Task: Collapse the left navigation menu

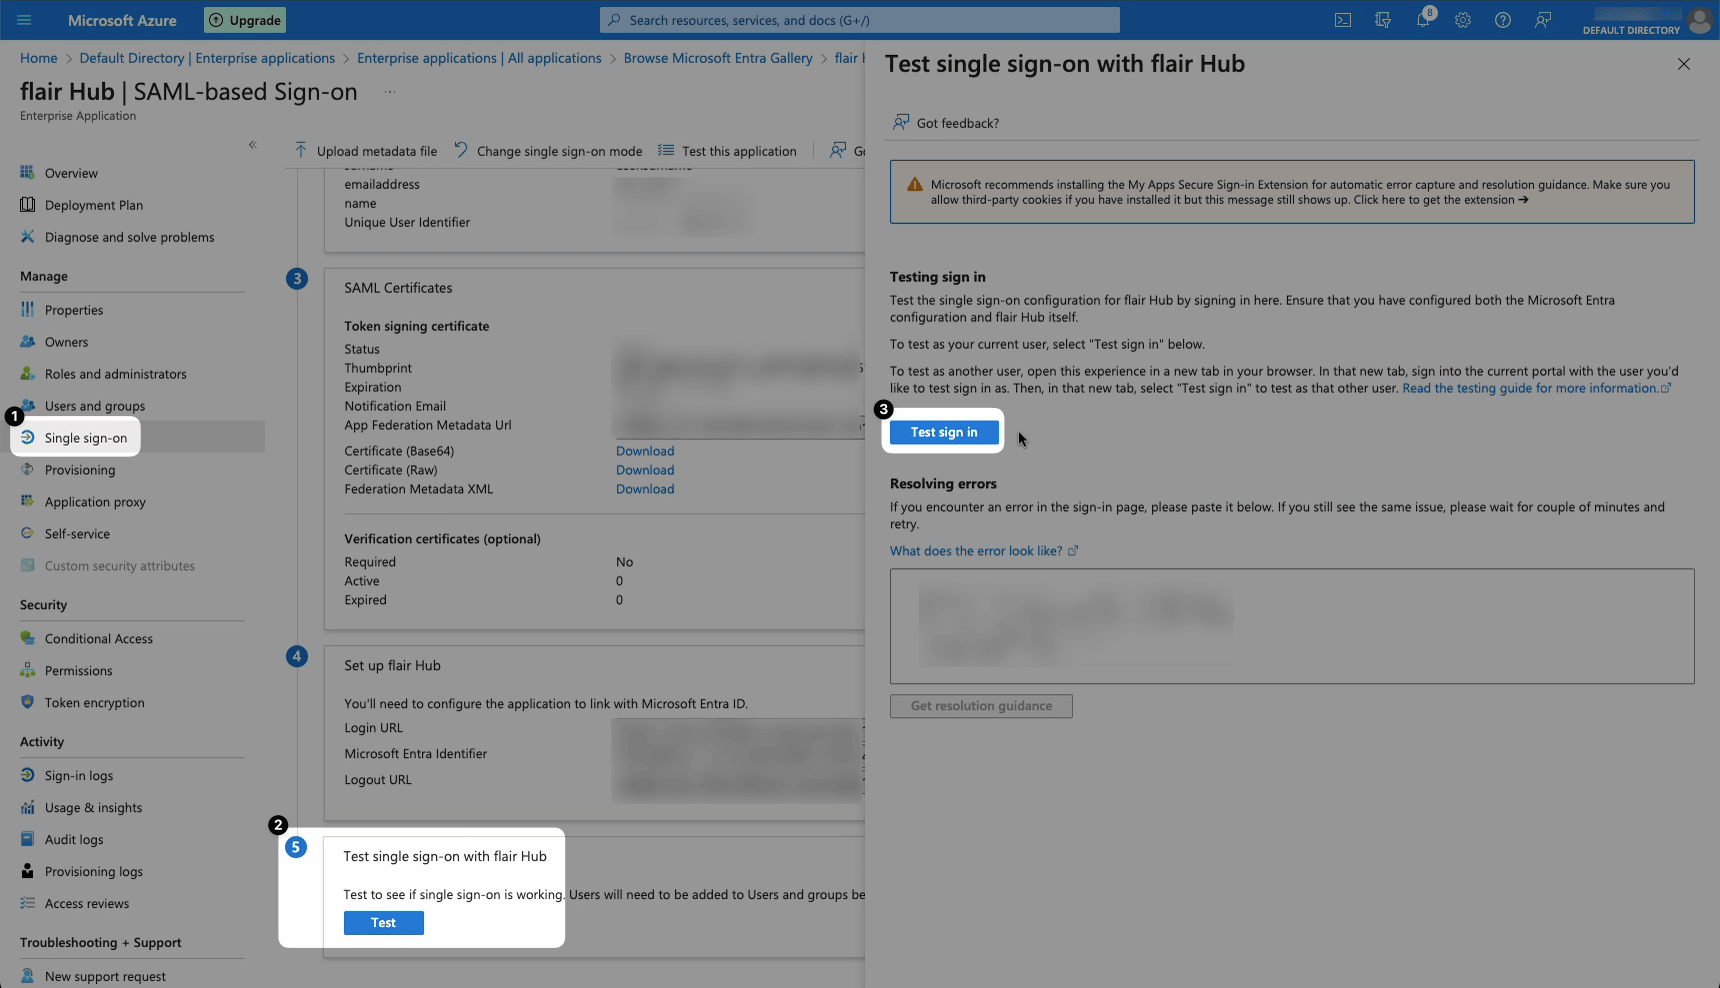Action: pyautogui.click(x=253, y=145)
